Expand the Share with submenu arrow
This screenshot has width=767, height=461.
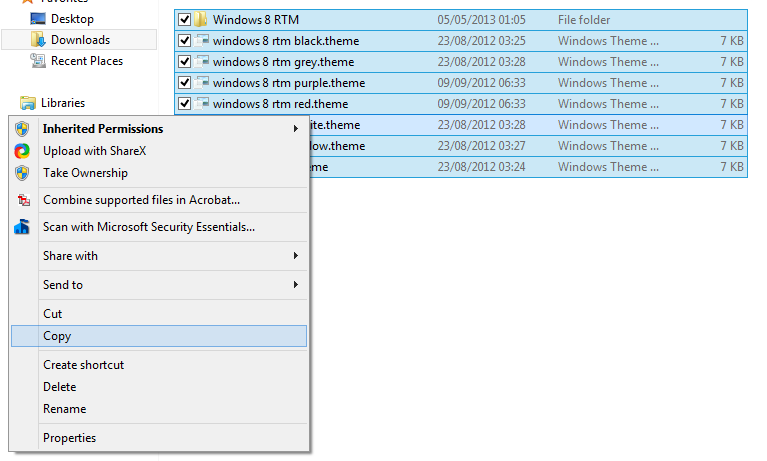[295, 255]
